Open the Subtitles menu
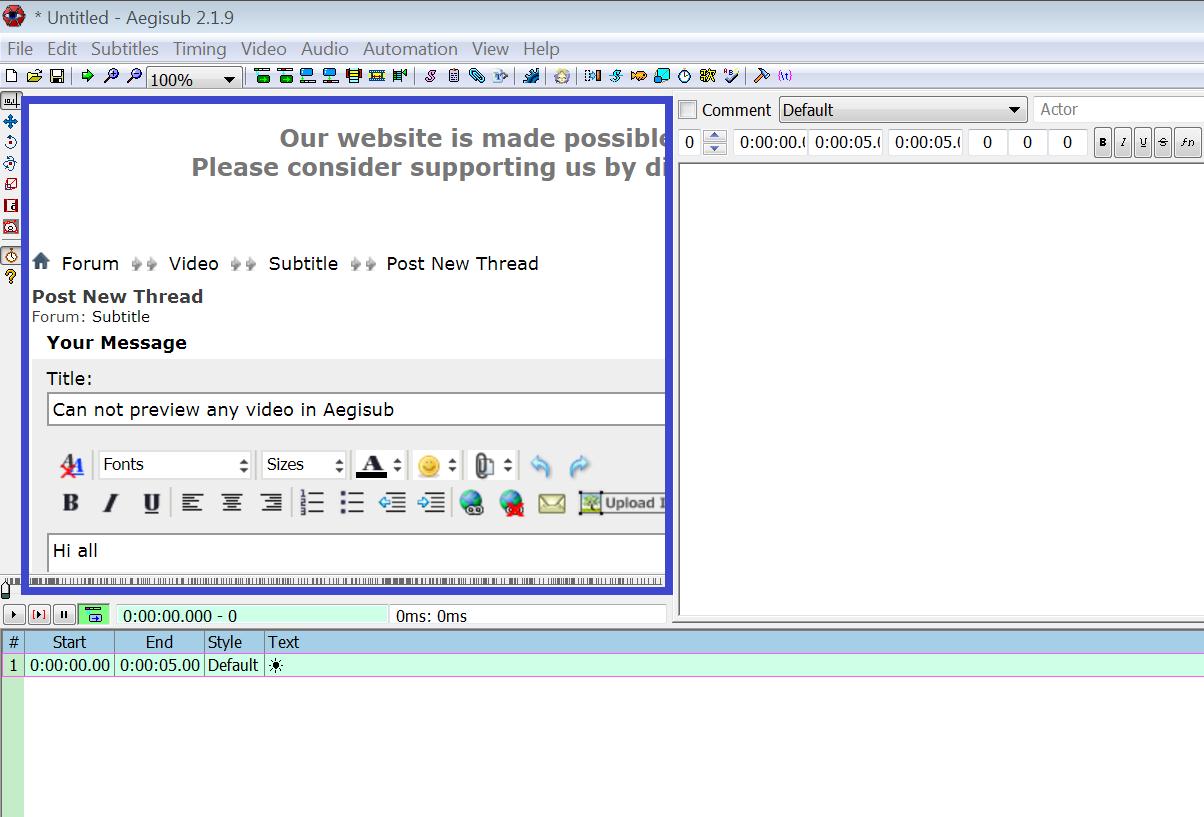This screenshot has width=1204, height=817. click(x=124, y=49)
